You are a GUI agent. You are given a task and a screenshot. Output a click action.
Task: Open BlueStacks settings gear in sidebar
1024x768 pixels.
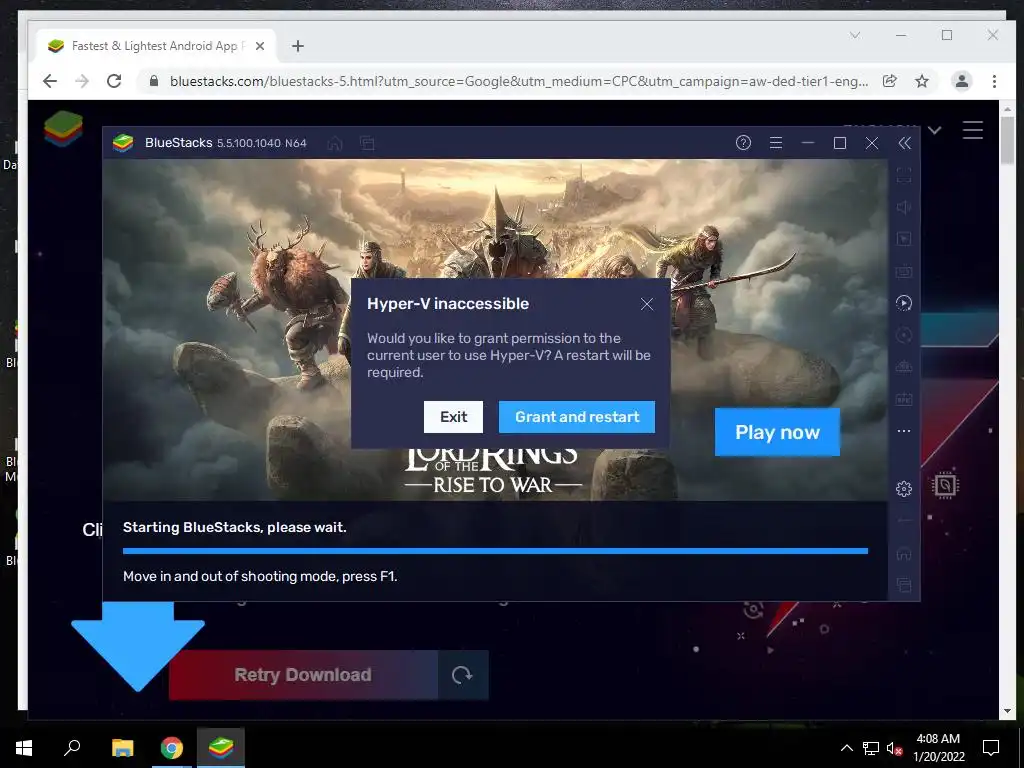click(x=904, y=488)
